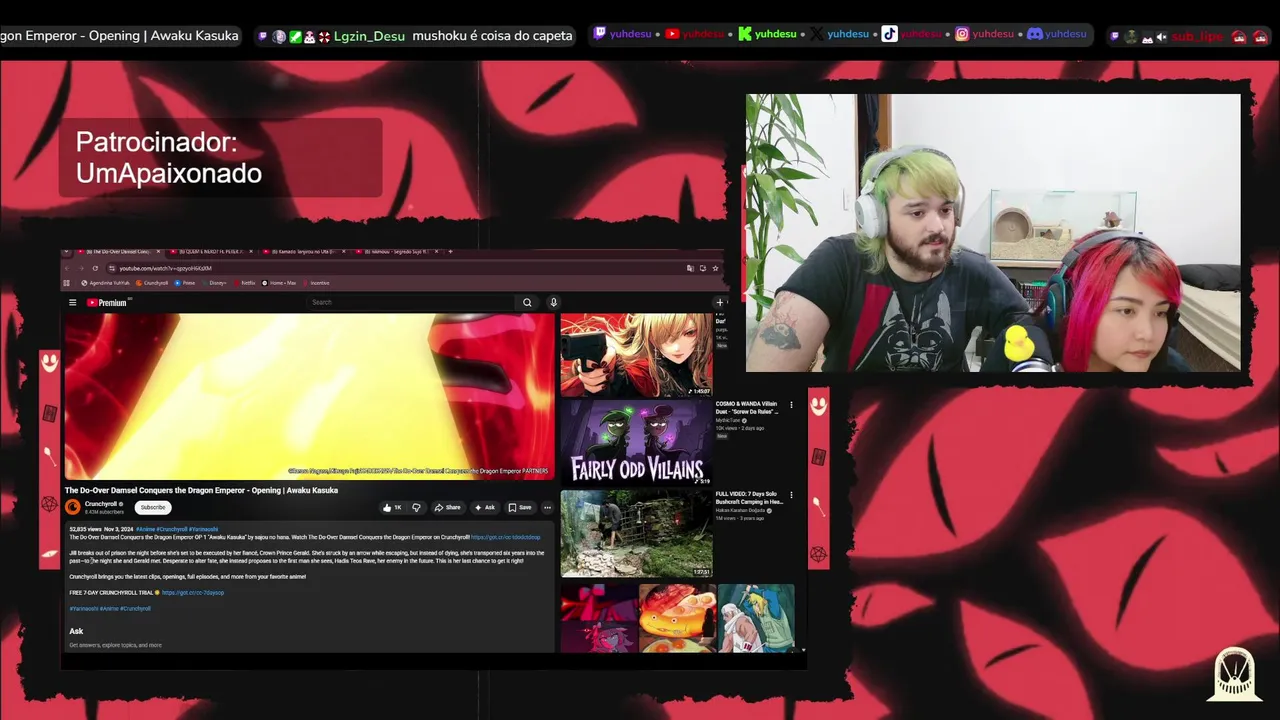Click the Ask section heading below description
1280x720 pixels.
click(76, 631)
